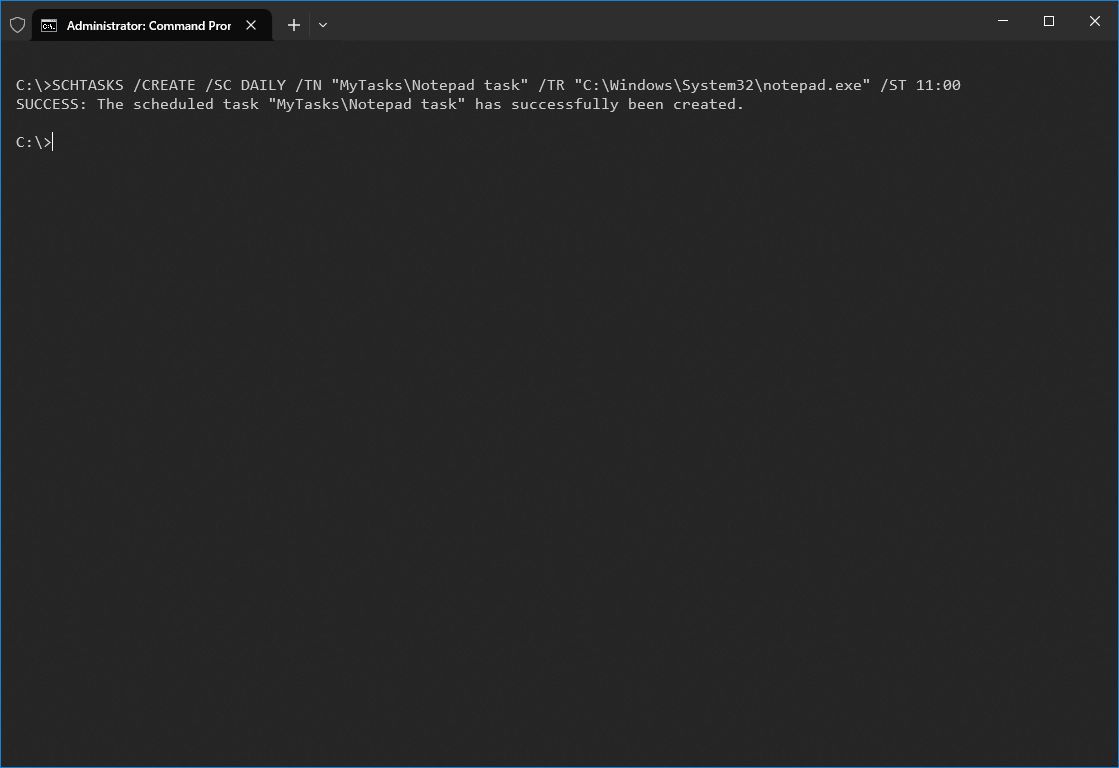
Task: Open the new tab dropdown chevron
Action: [x=322, y=24]
